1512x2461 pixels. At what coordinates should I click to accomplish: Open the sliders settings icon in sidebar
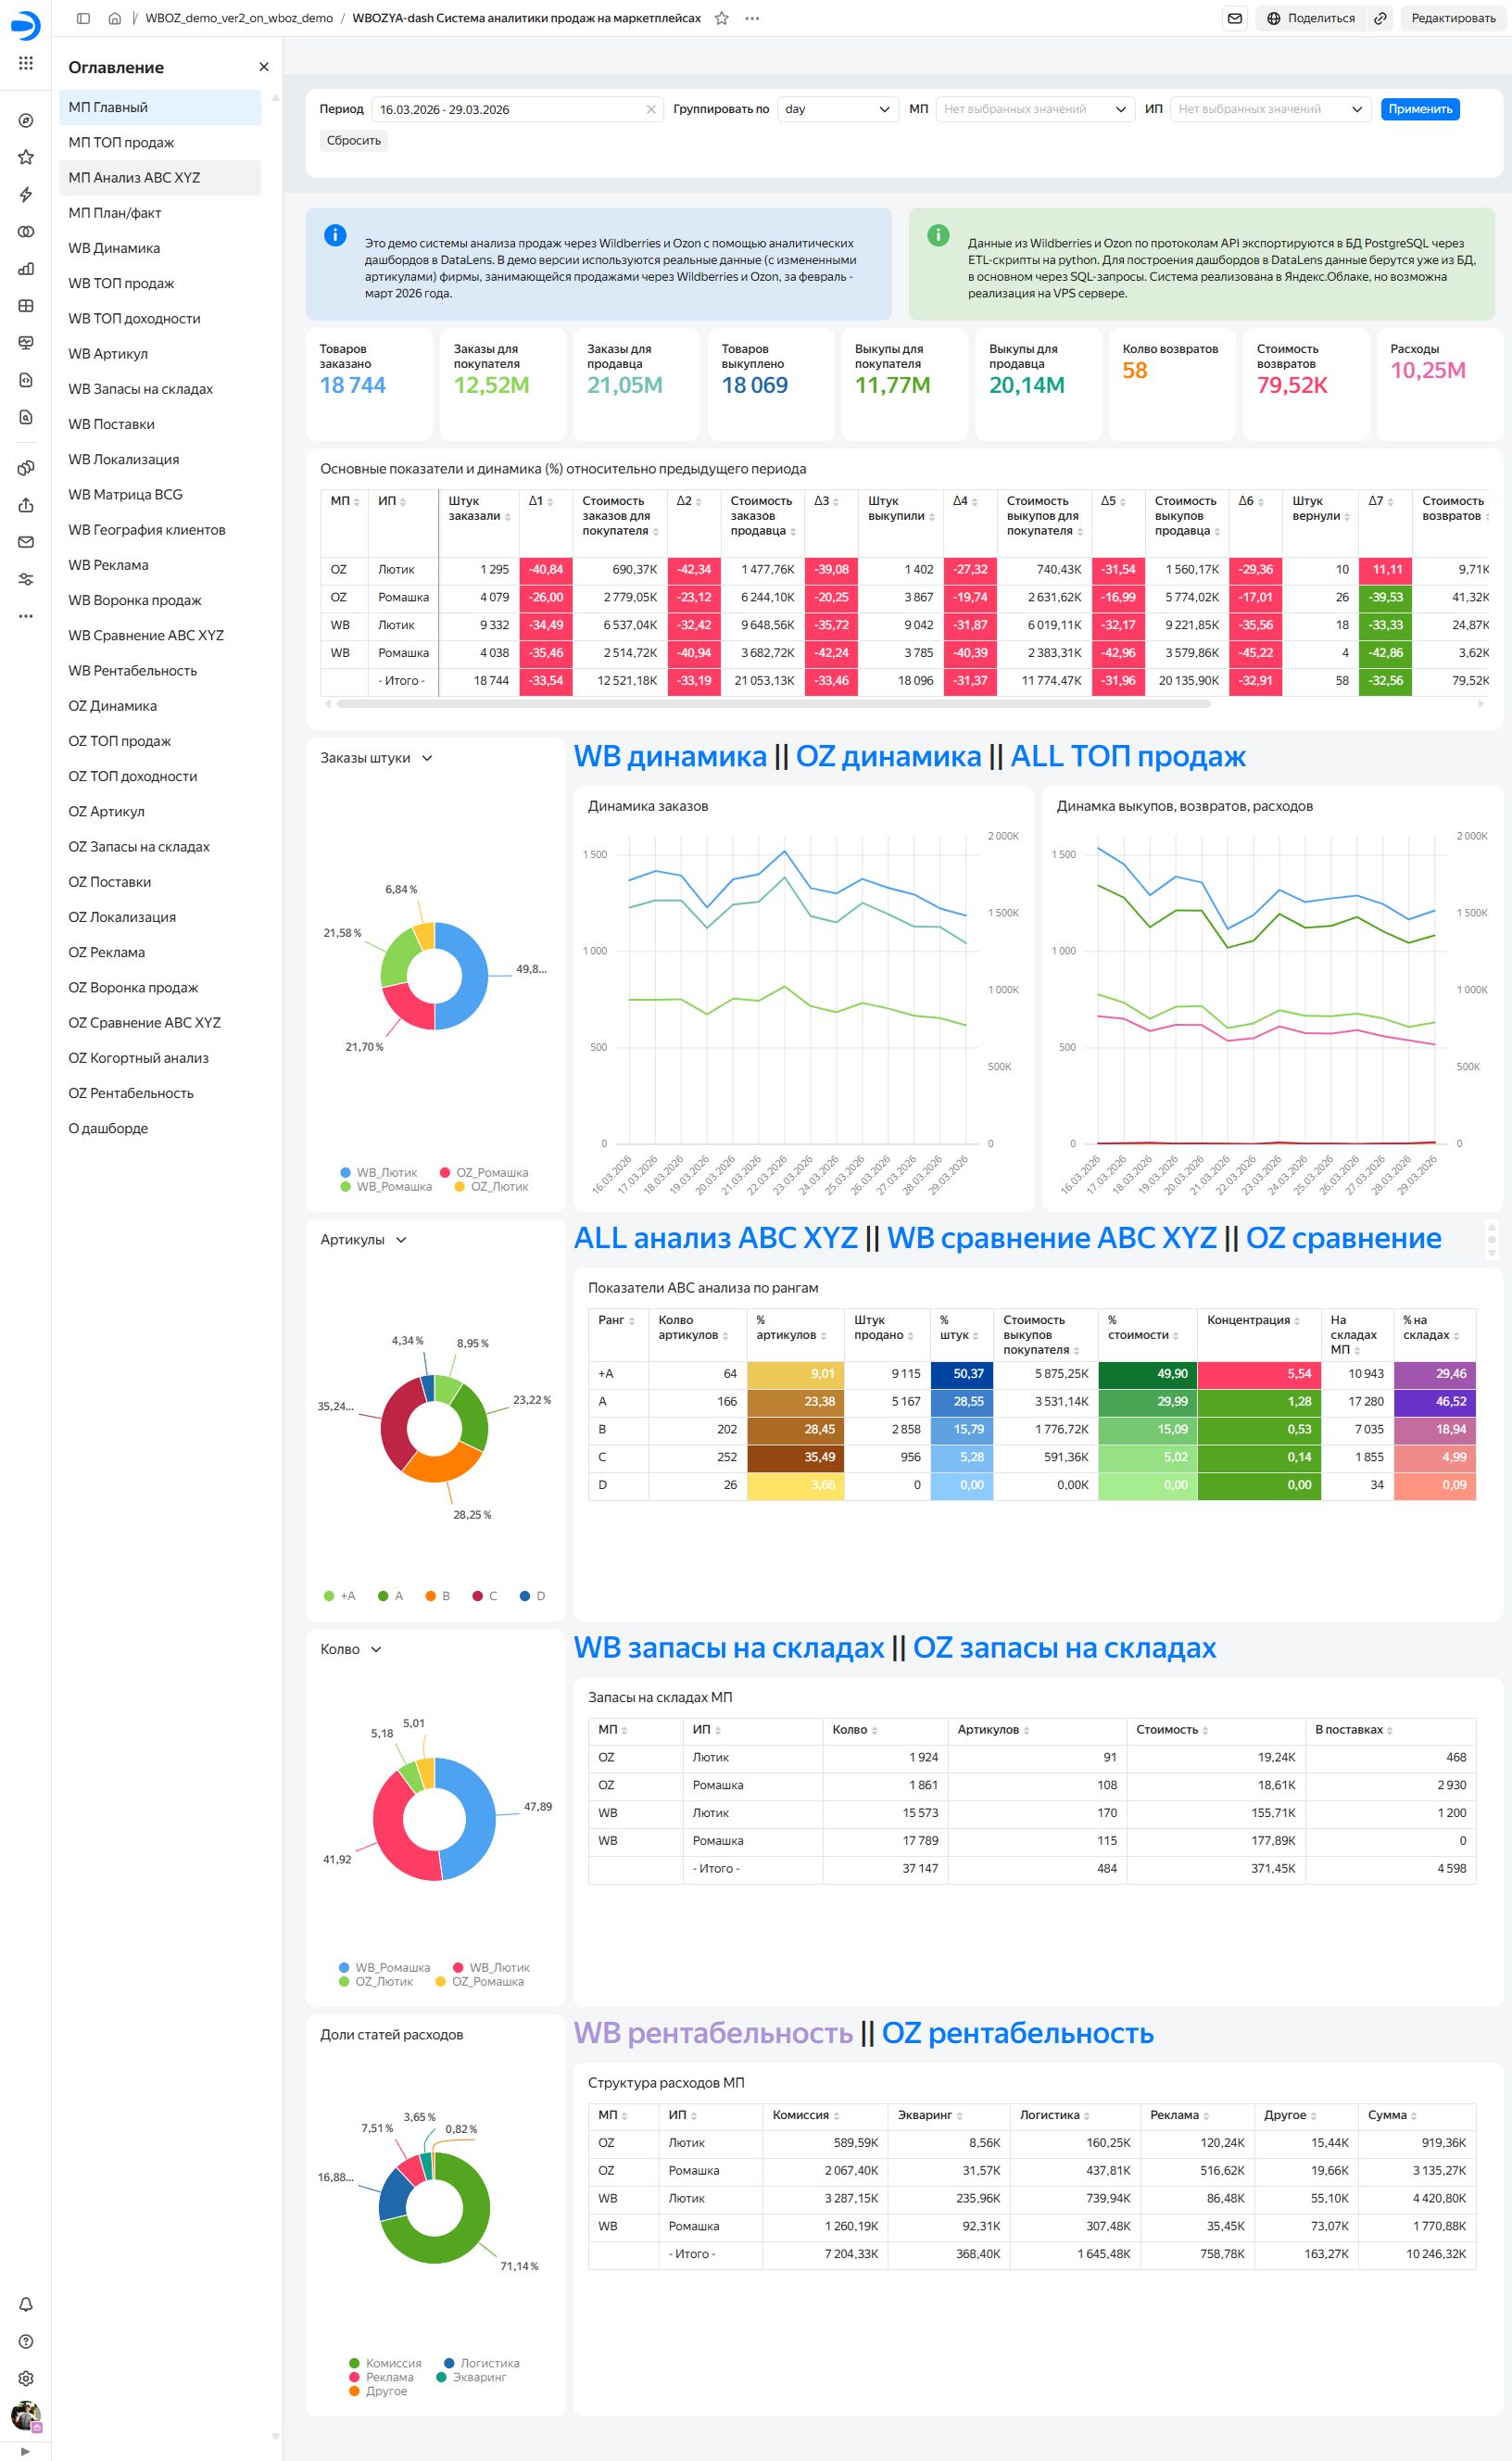click(26, 579)
